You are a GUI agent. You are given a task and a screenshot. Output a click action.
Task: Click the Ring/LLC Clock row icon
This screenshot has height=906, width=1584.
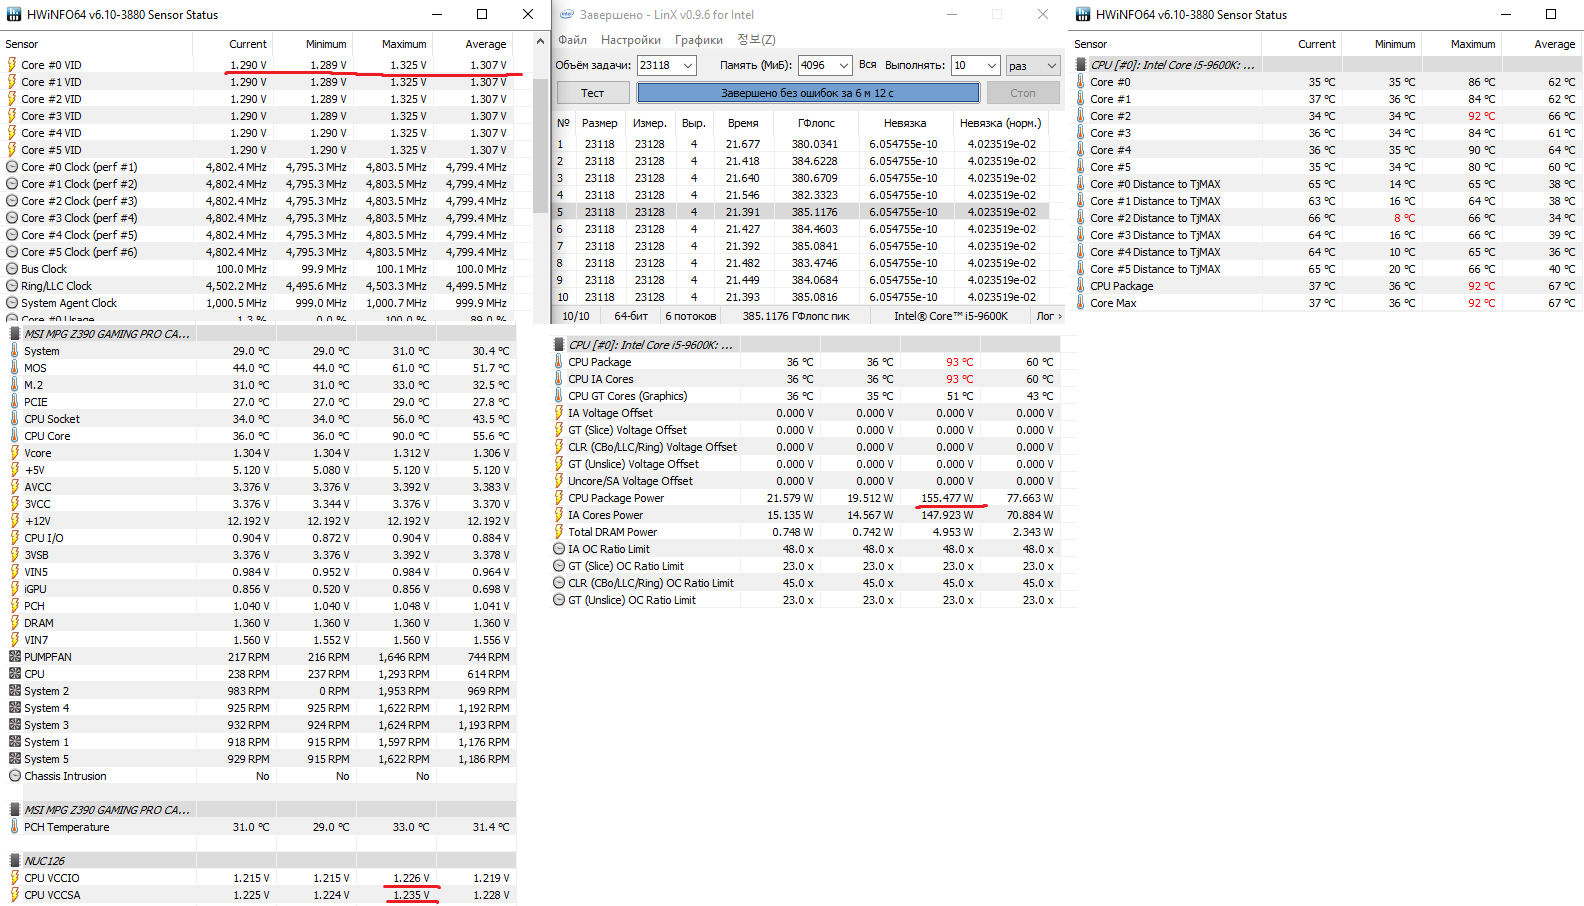(12, 286)
